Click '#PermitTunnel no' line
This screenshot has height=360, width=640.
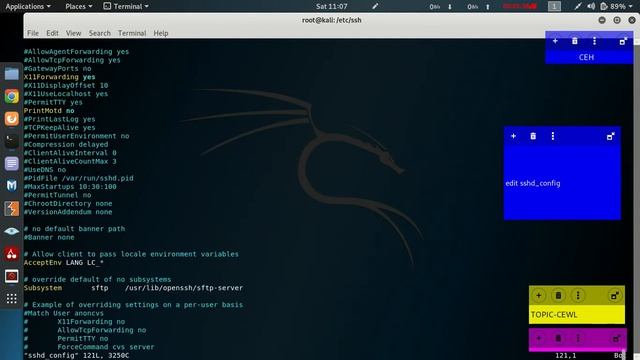pyautogui.click(x=57, y=195)
